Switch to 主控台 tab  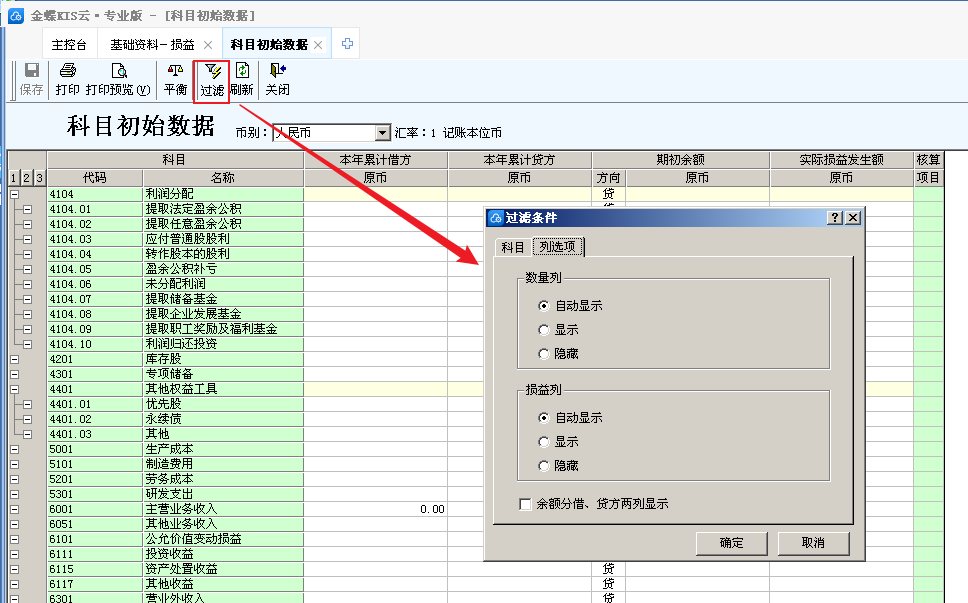69,45
